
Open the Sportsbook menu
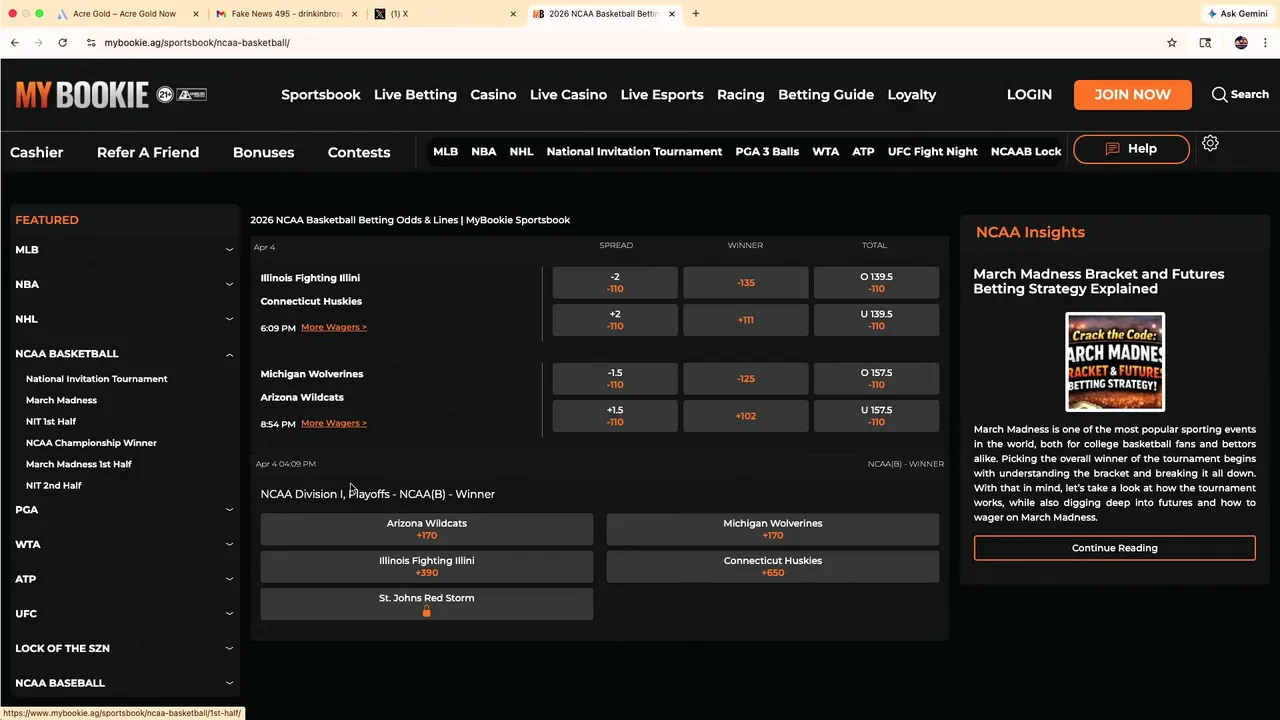320,94
